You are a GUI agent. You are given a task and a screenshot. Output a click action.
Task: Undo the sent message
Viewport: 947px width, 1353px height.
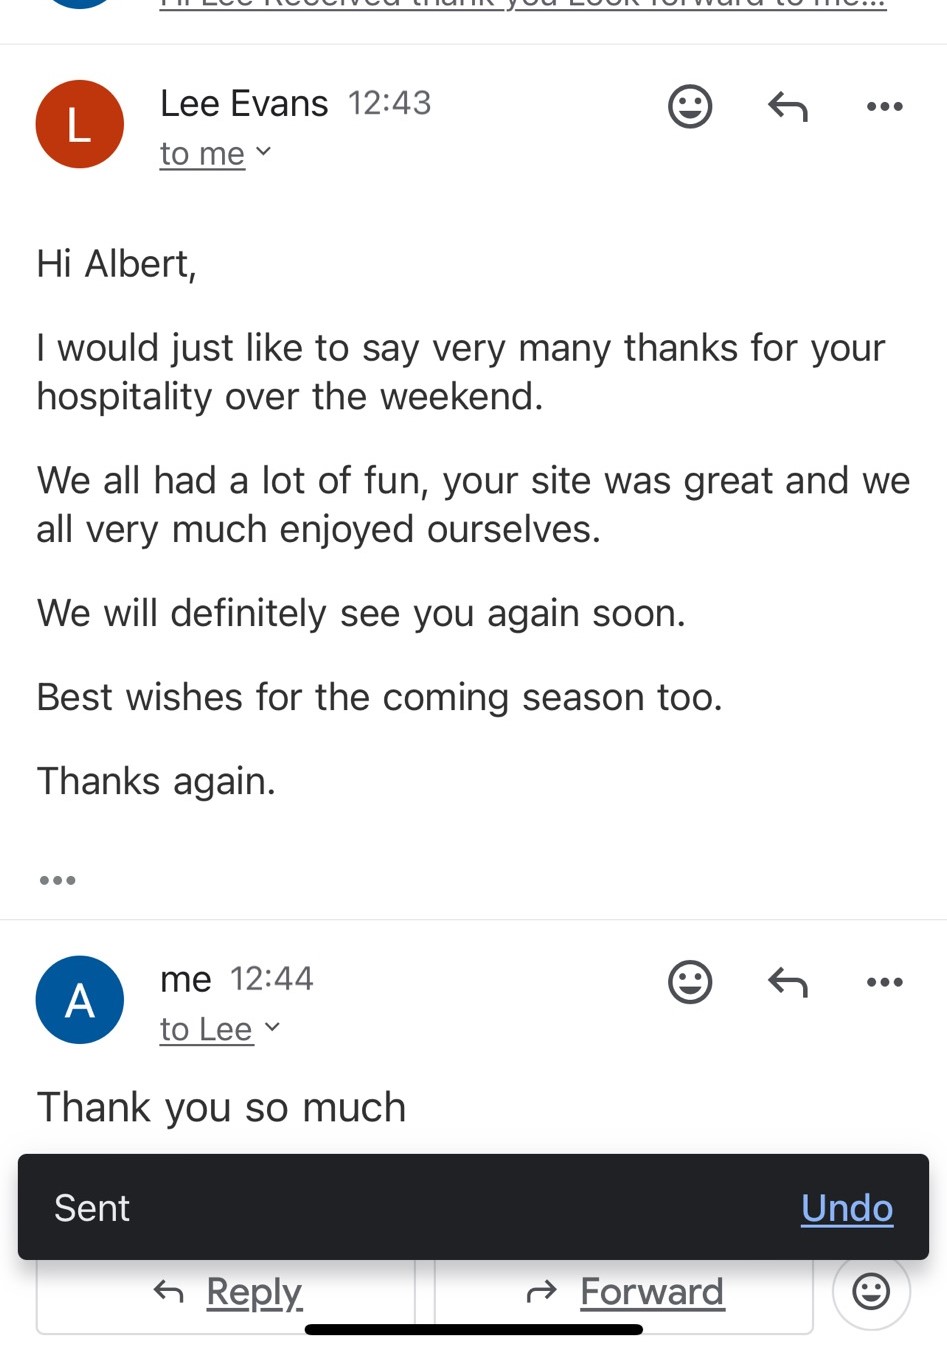pyautogui.click(x=846, y=1208)
